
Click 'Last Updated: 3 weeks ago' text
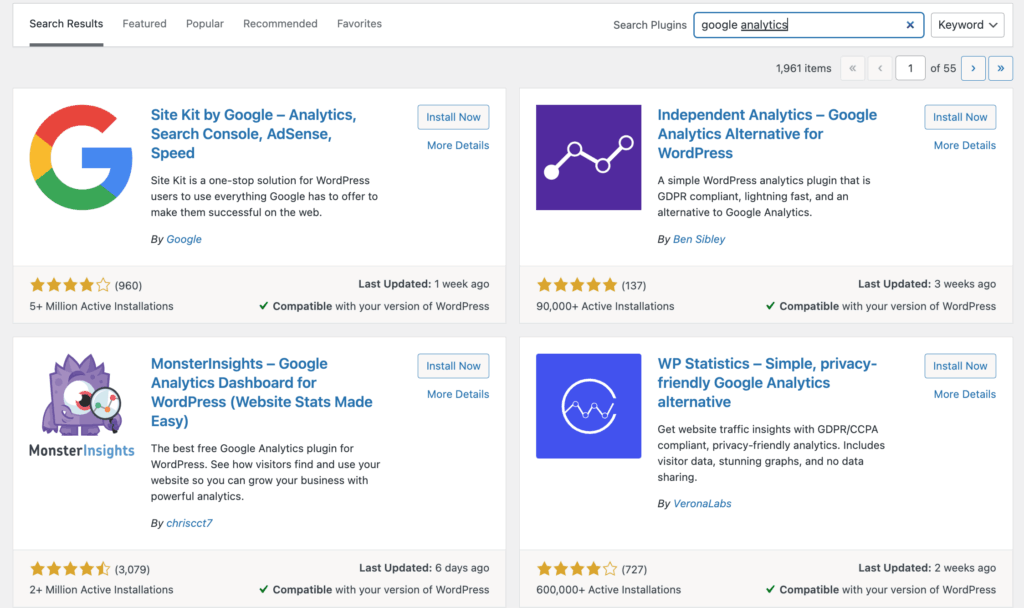927,284
